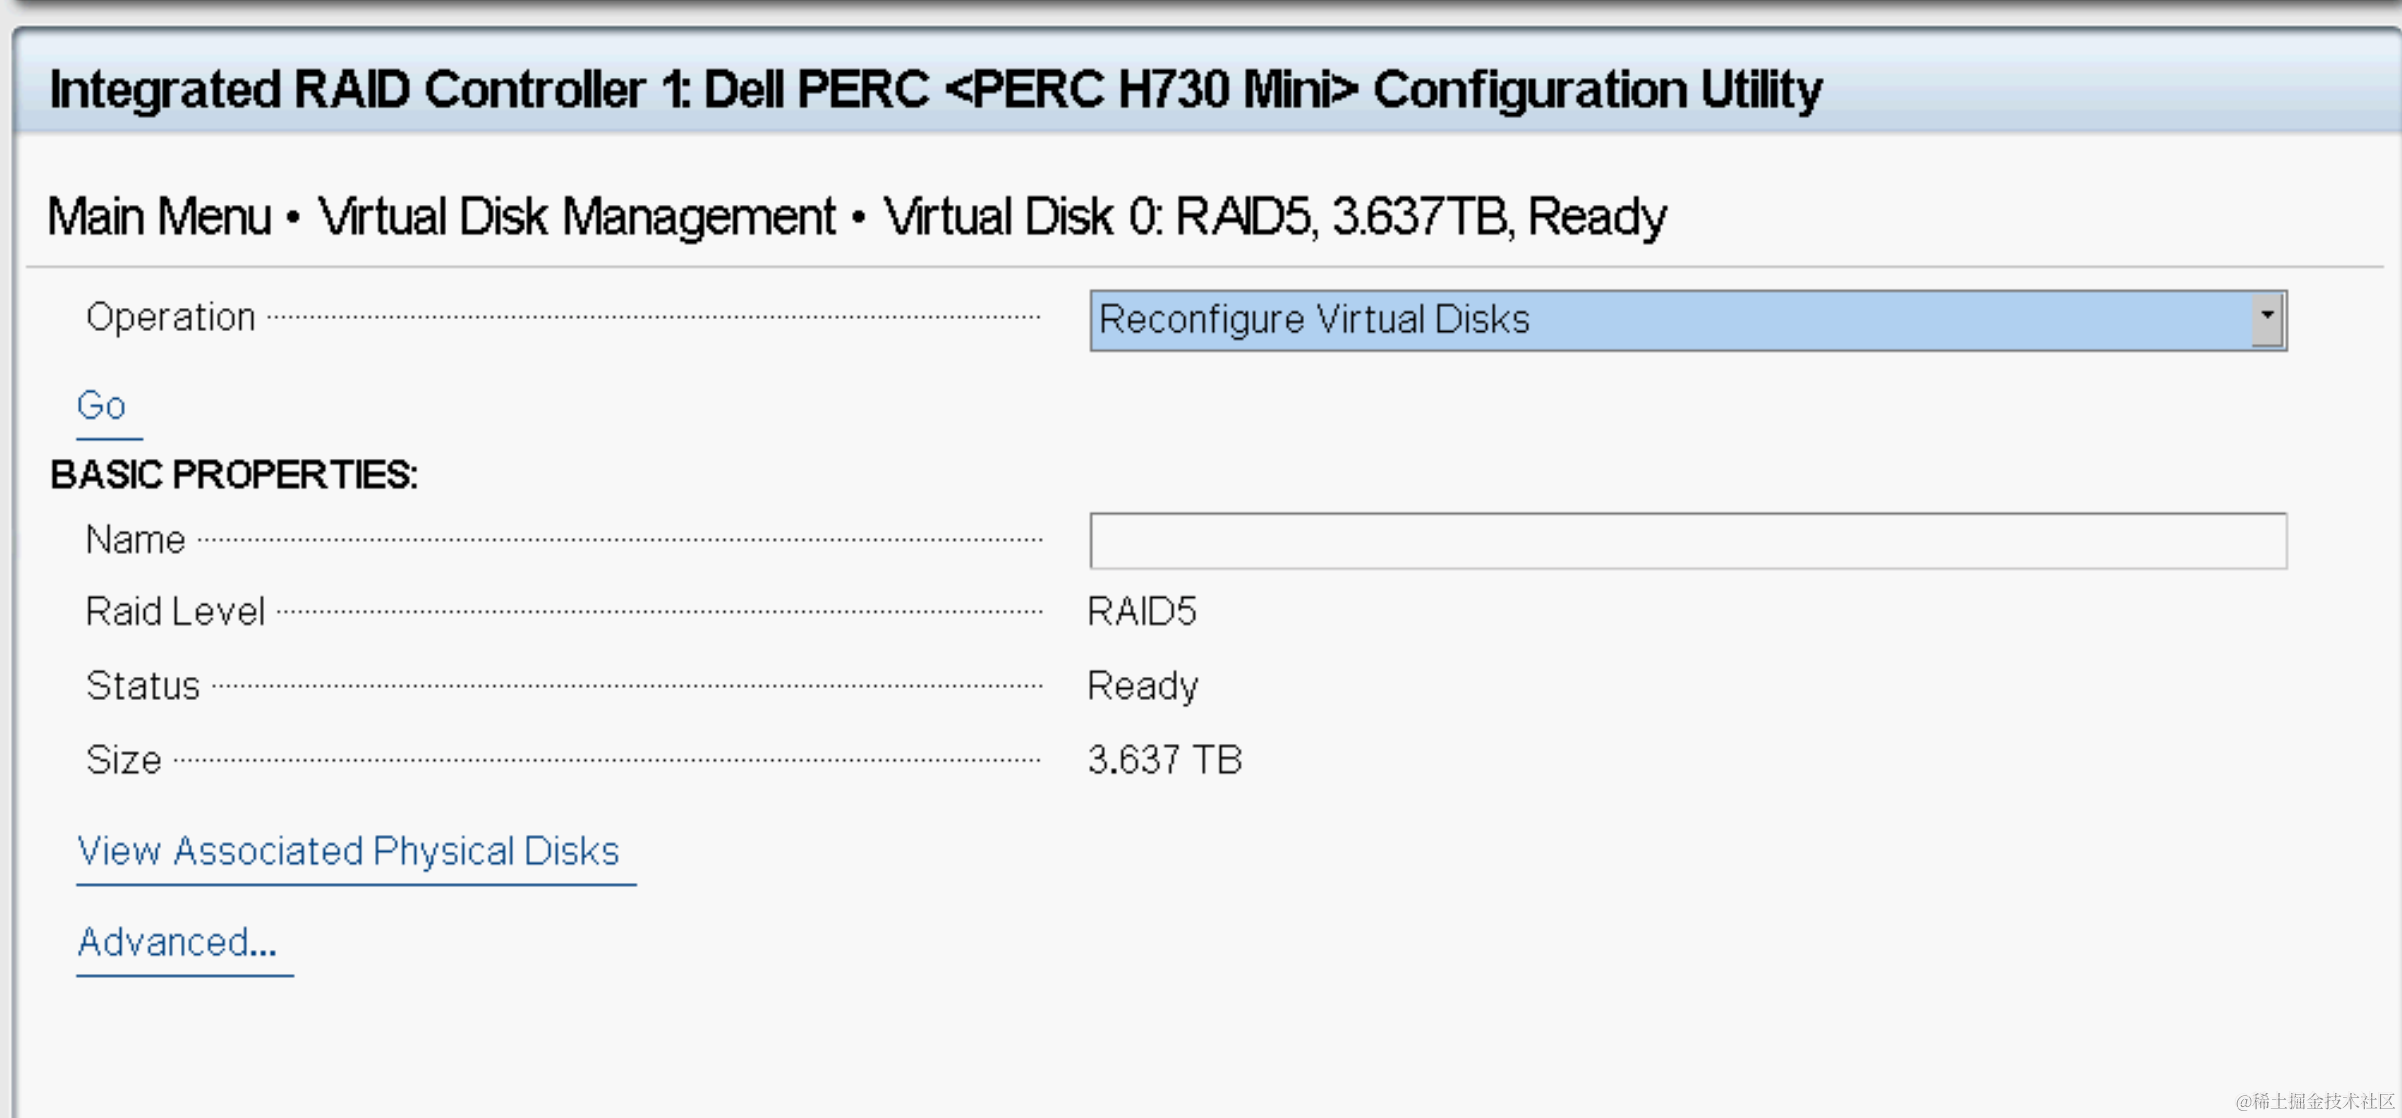
Task: Click the Operation dropdown arrow button
Action: [x=2267, y=320]
